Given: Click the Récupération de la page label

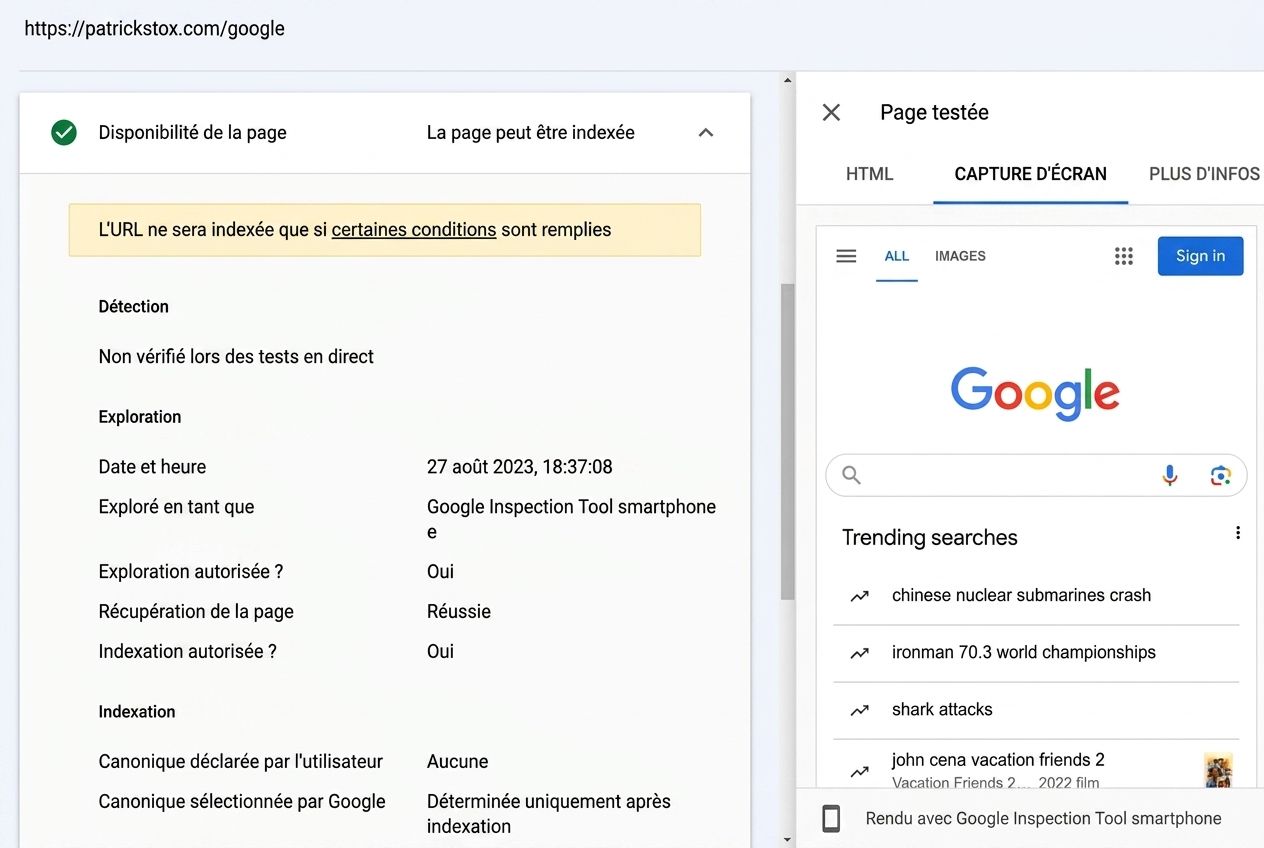Looking at the screenshot, I should click(196, 611).
